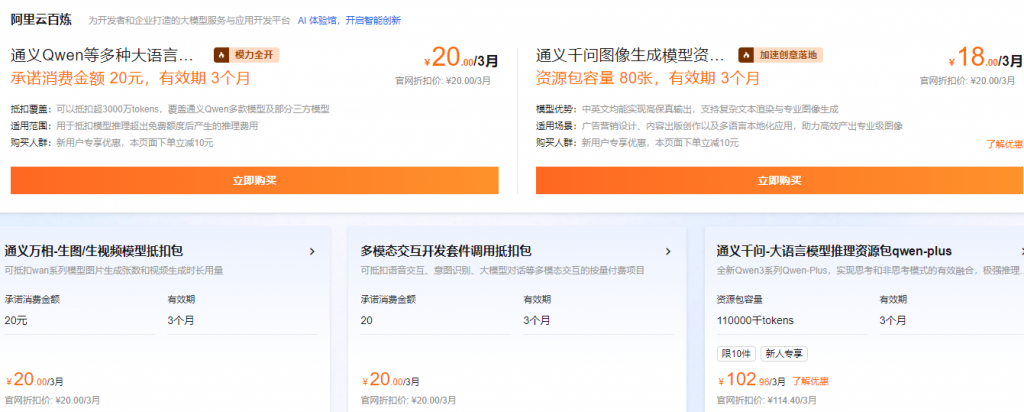Click the ¥20.00/3月 price on 通义万相 card

(35, 380)
